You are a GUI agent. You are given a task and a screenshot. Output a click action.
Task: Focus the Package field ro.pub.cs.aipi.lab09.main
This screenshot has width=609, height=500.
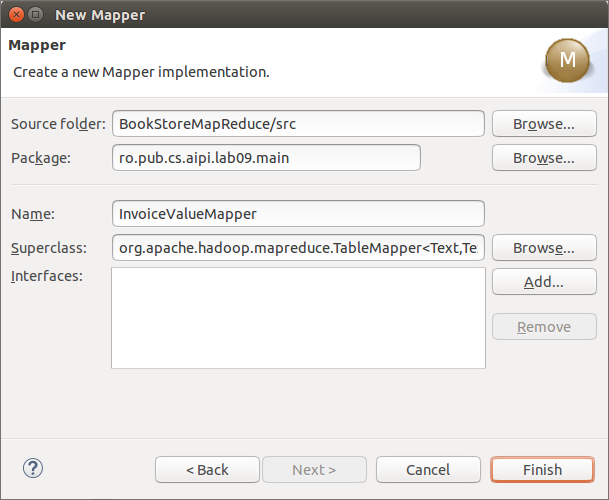coord(266,158)
